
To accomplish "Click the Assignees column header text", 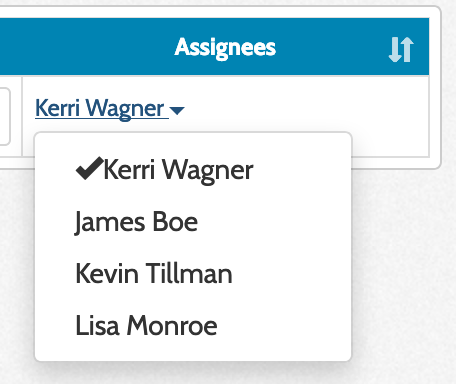I will point(225,48).
